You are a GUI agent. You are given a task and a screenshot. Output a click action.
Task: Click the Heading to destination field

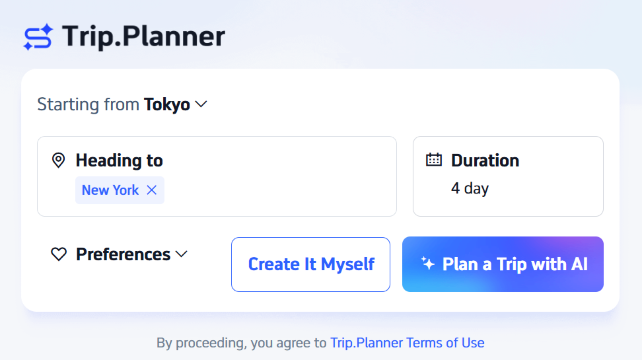pyautogui.click(x=217, y=177)
